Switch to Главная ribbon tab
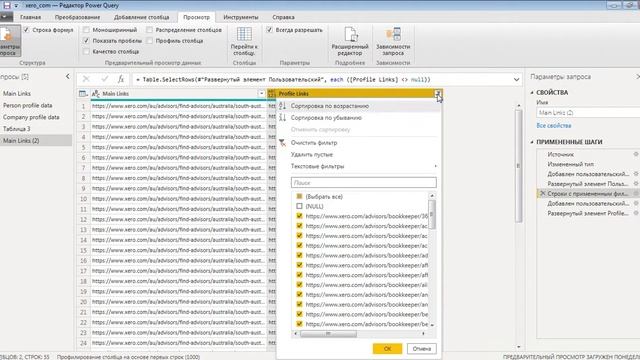640x360 pixels. pyautogui.click(x=31, y=17)
